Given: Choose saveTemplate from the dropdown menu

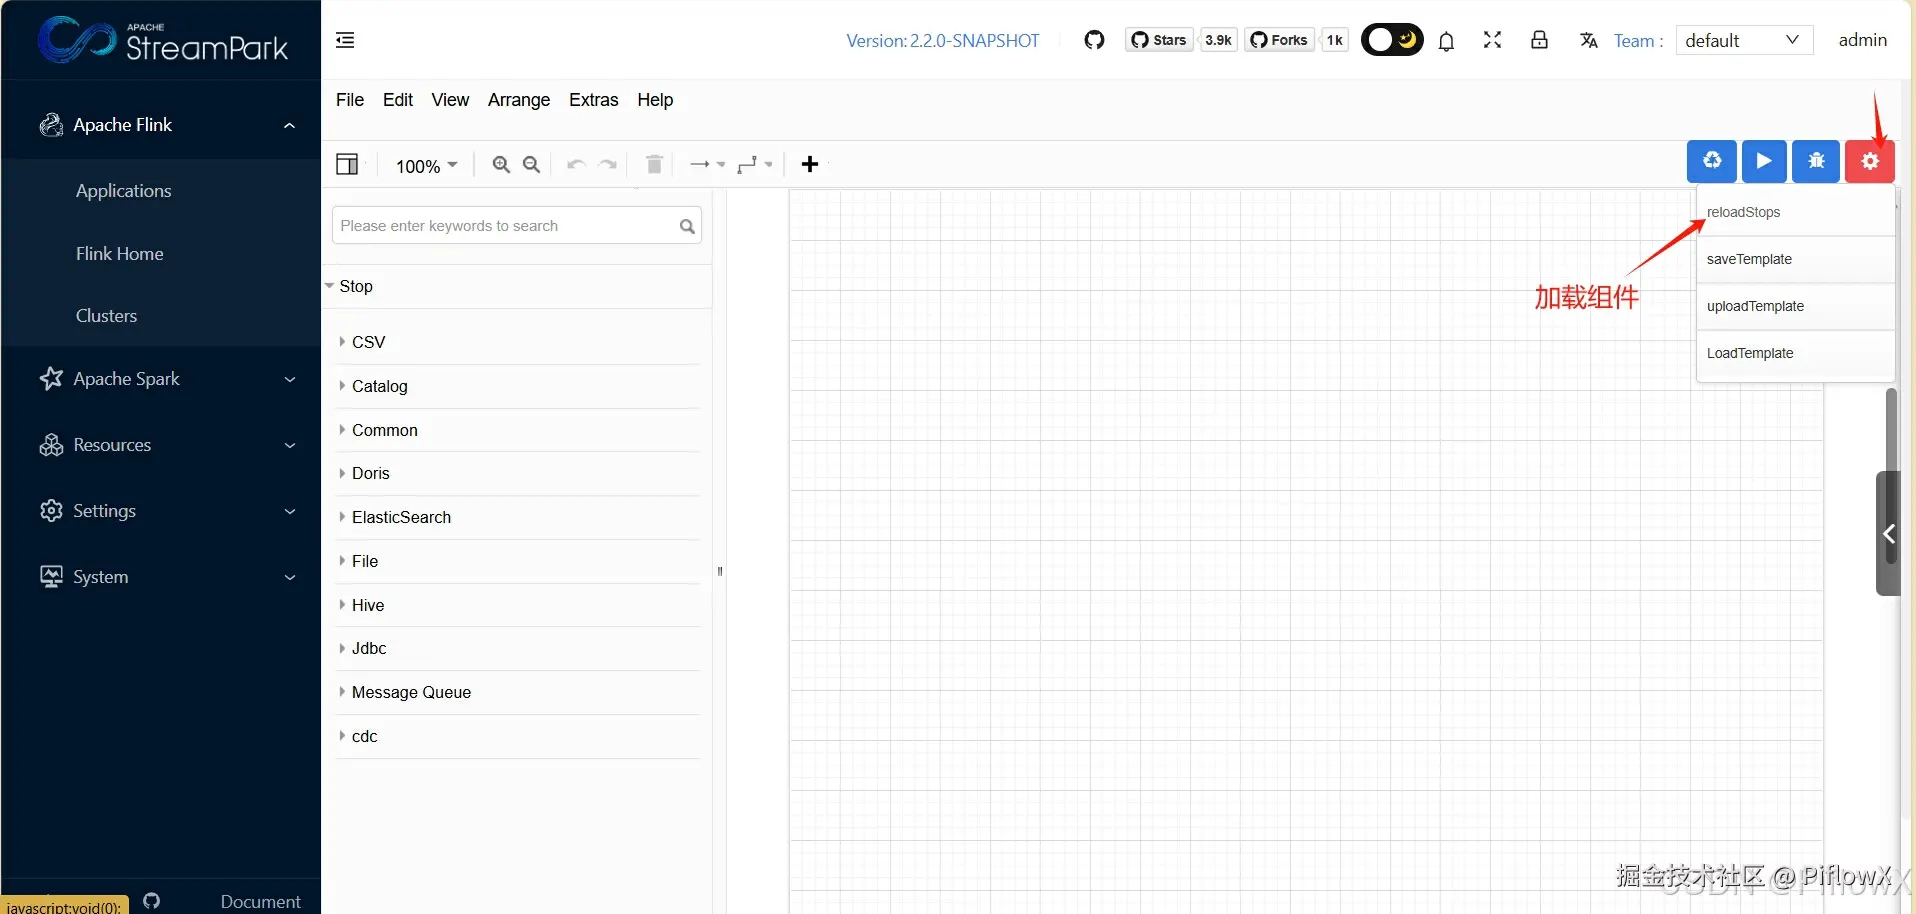Looking at the screenshot, I should tap(1796, 259).
